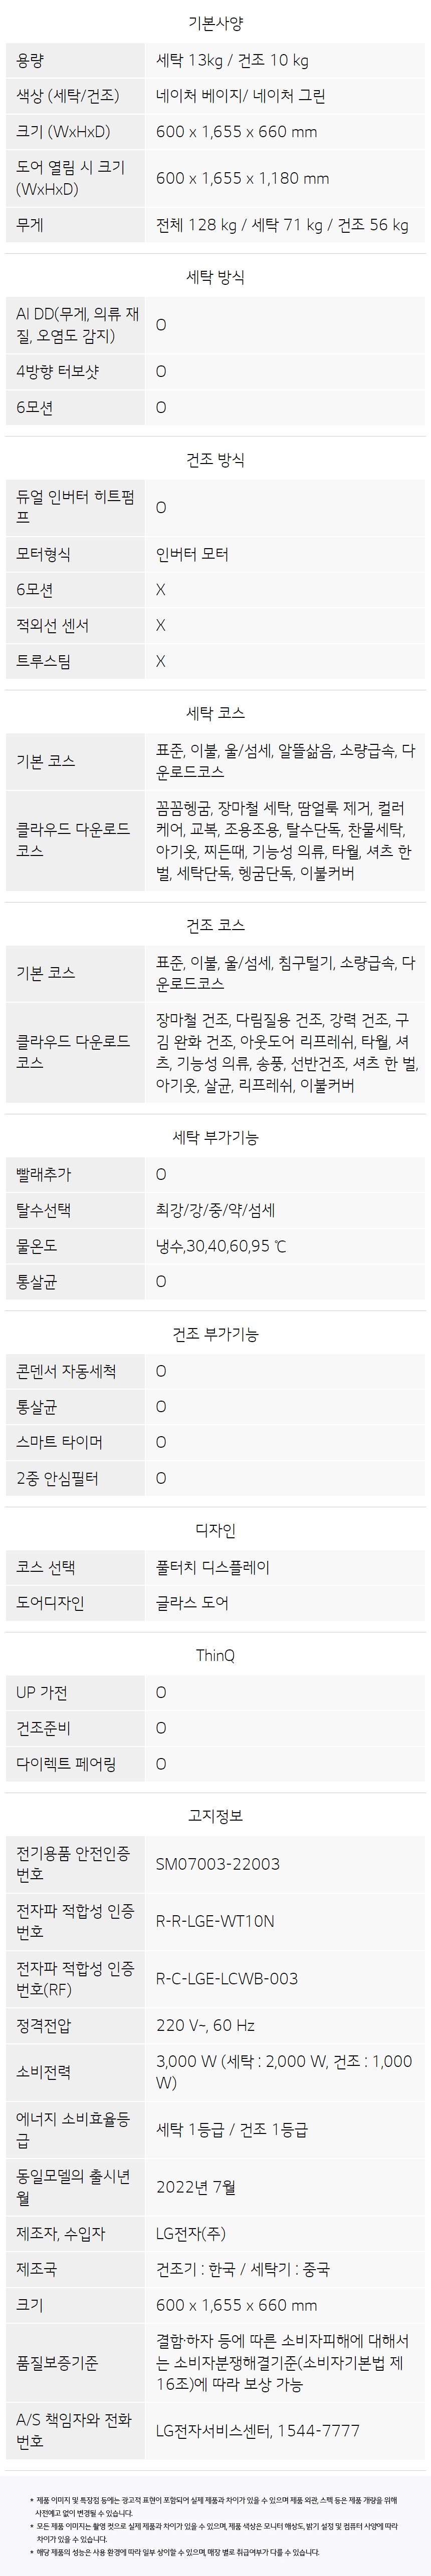This screenshot has width=431, height=2576.
Task: Select the 색상 (세탁/건조) row
Action: 215,96
